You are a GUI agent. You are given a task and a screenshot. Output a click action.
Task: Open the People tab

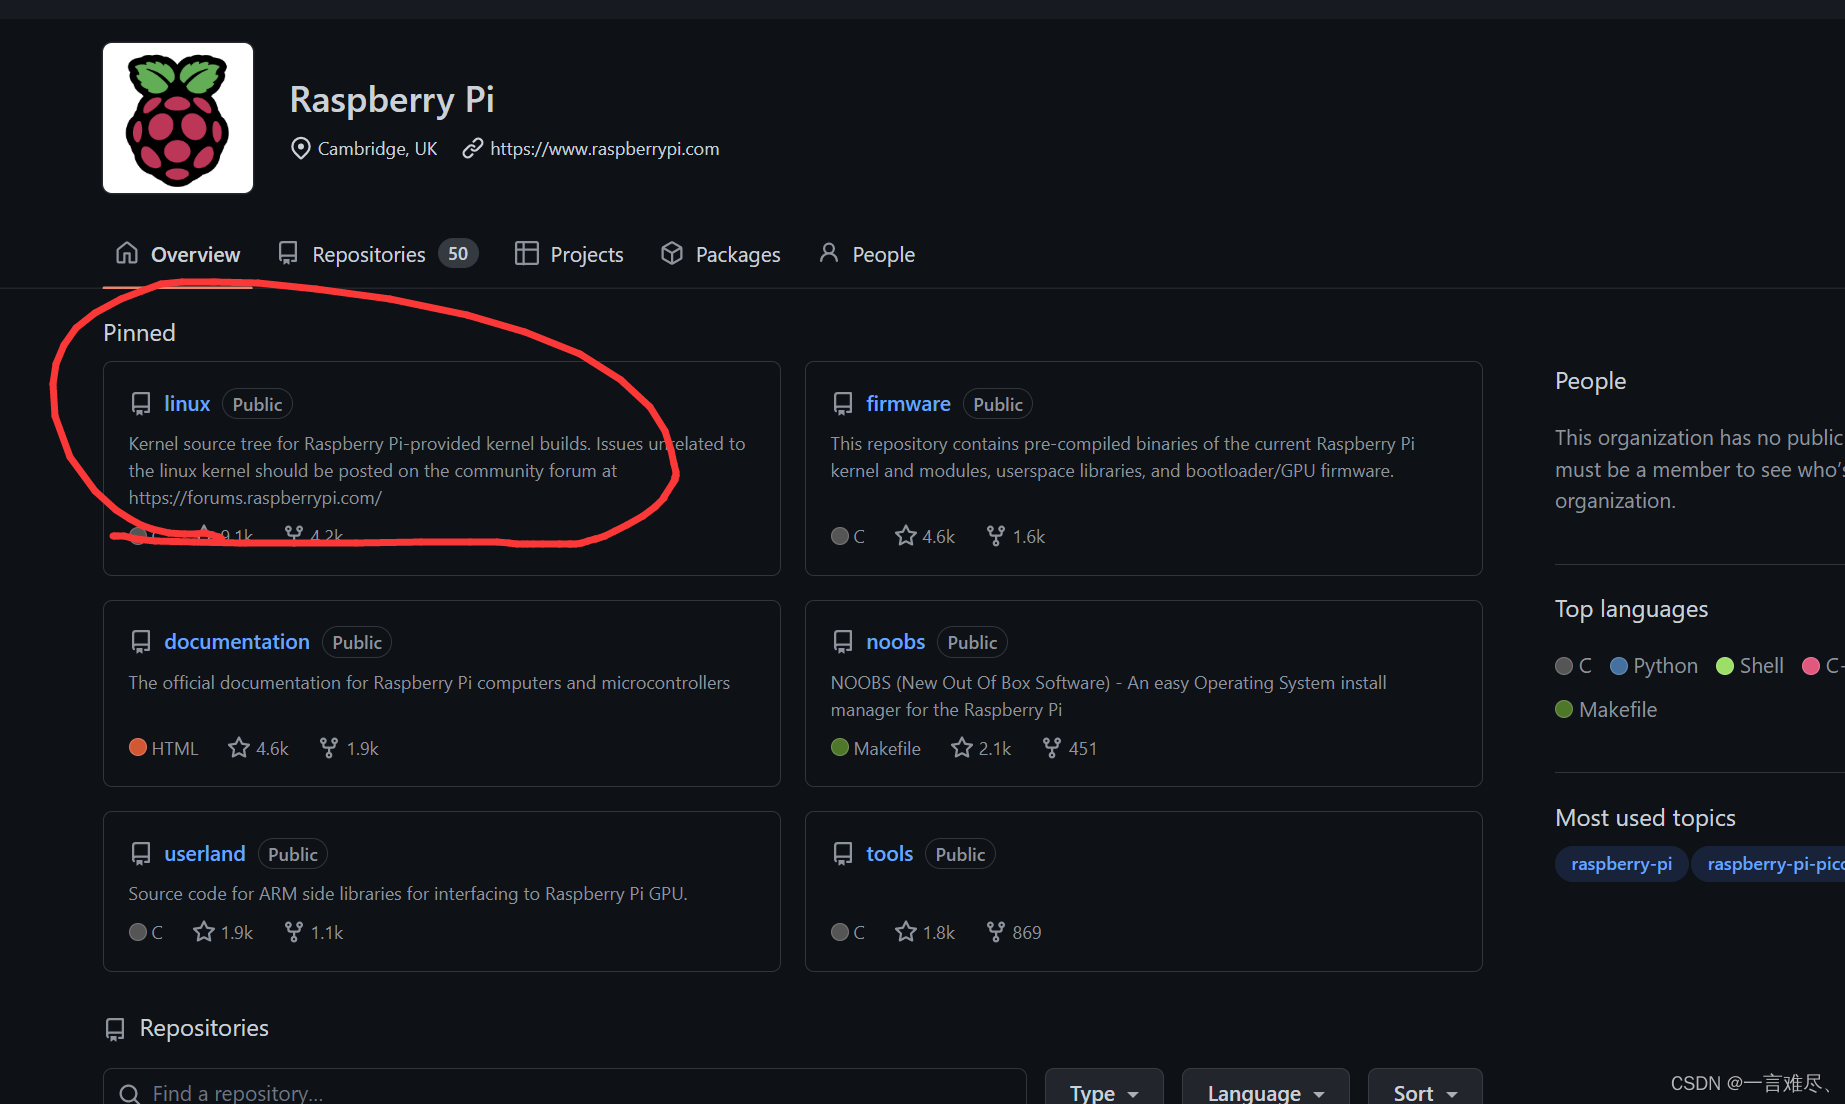[x=867, y=254]
